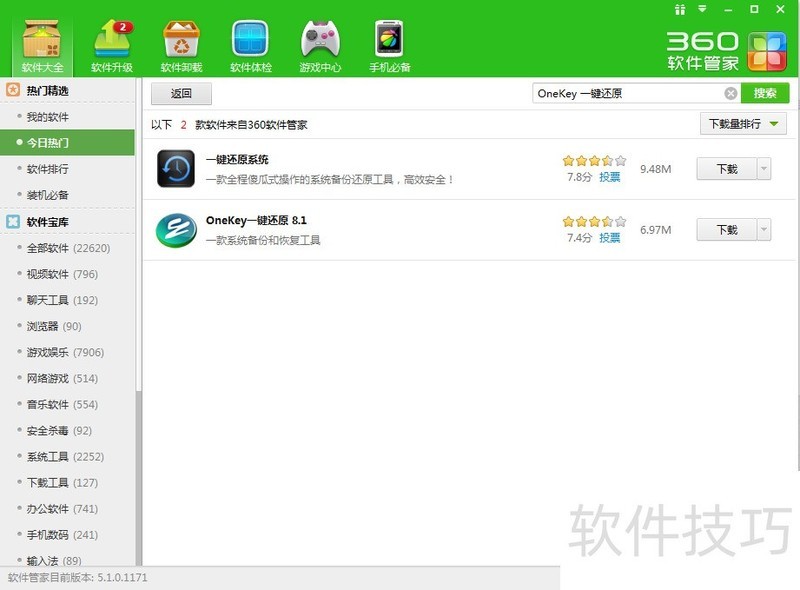Viewport: 800px width, 590px height.
Task: Open the 游戏中心 gamepad icon
Action: tap(320, 46)
